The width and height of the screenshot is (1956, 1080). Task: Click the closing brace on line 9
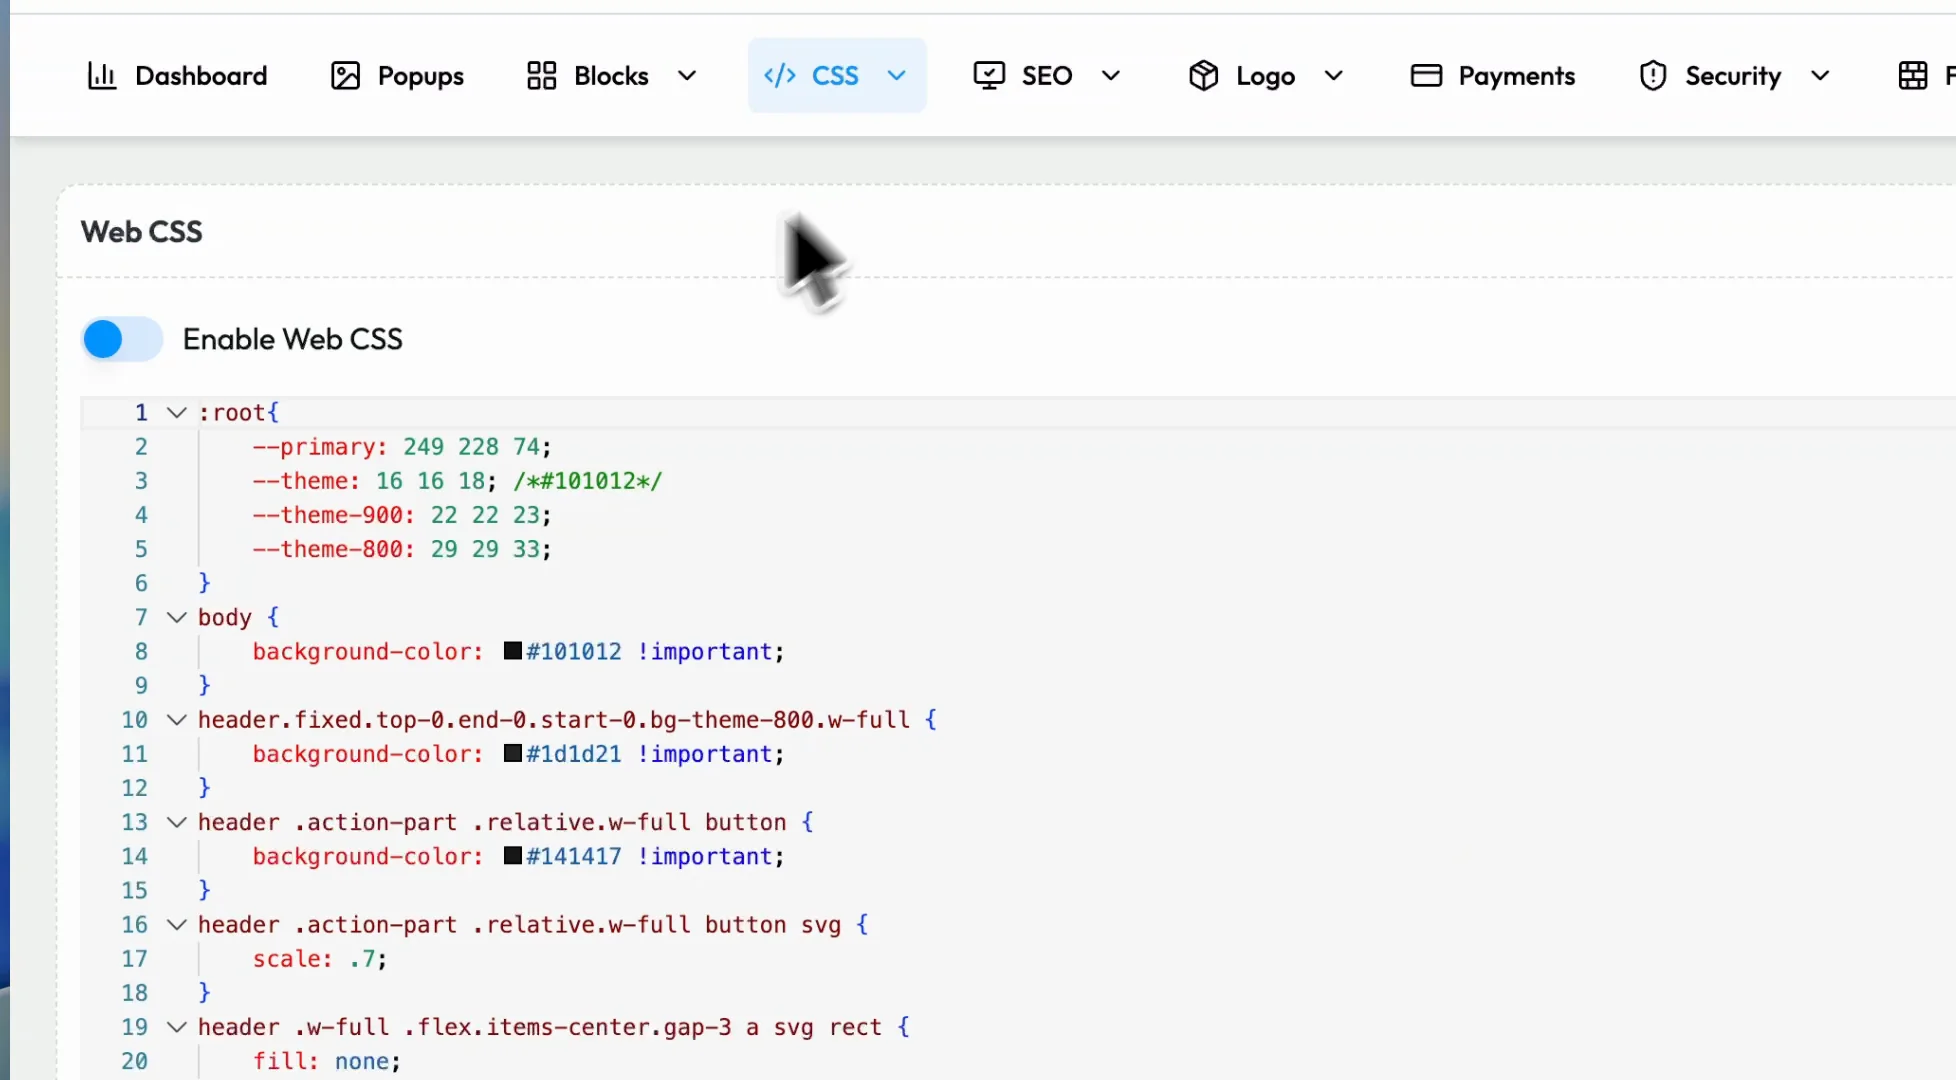pyautogui.click(x=204, y=686)
